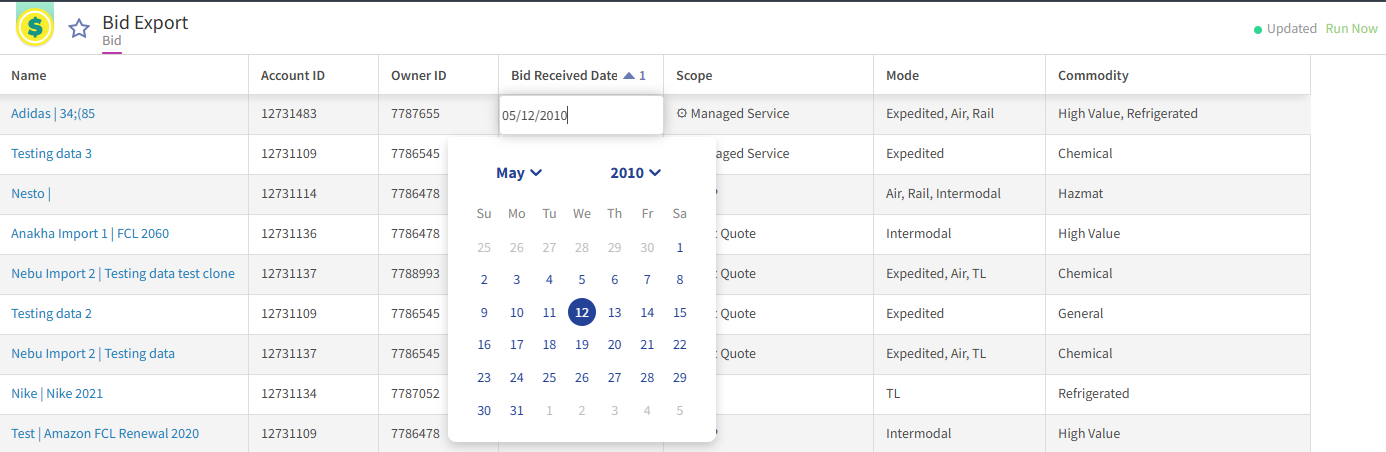Image resolution: width=1386 pixels, height=452 pixels.
Task: Click the Run Now link
Action: pos(1351,29)
